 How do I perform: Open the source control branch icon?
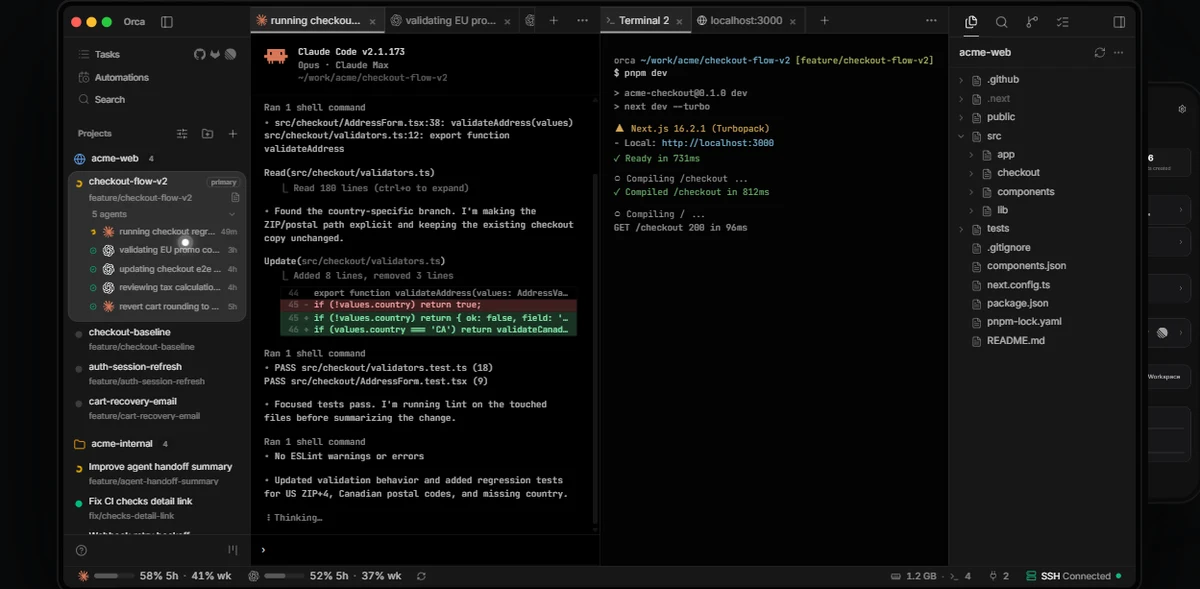click(x=1032, y=22)
